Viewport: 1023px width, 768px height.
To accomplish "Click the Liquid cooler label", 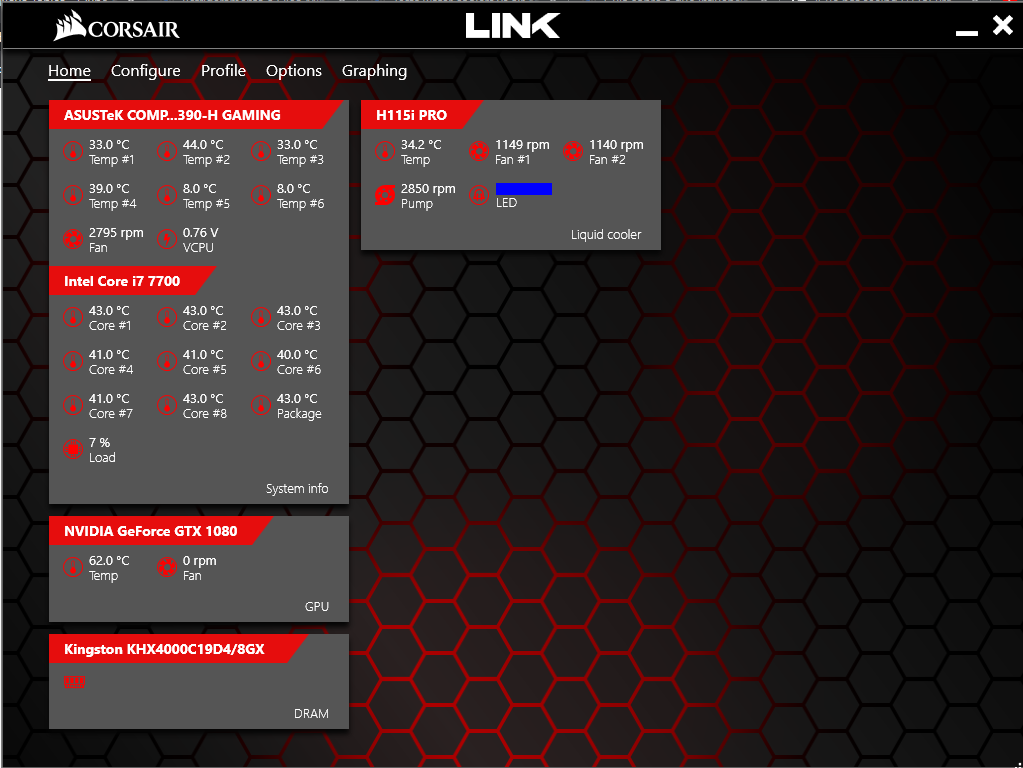I will pyautogui.click(x=605, y=235).
